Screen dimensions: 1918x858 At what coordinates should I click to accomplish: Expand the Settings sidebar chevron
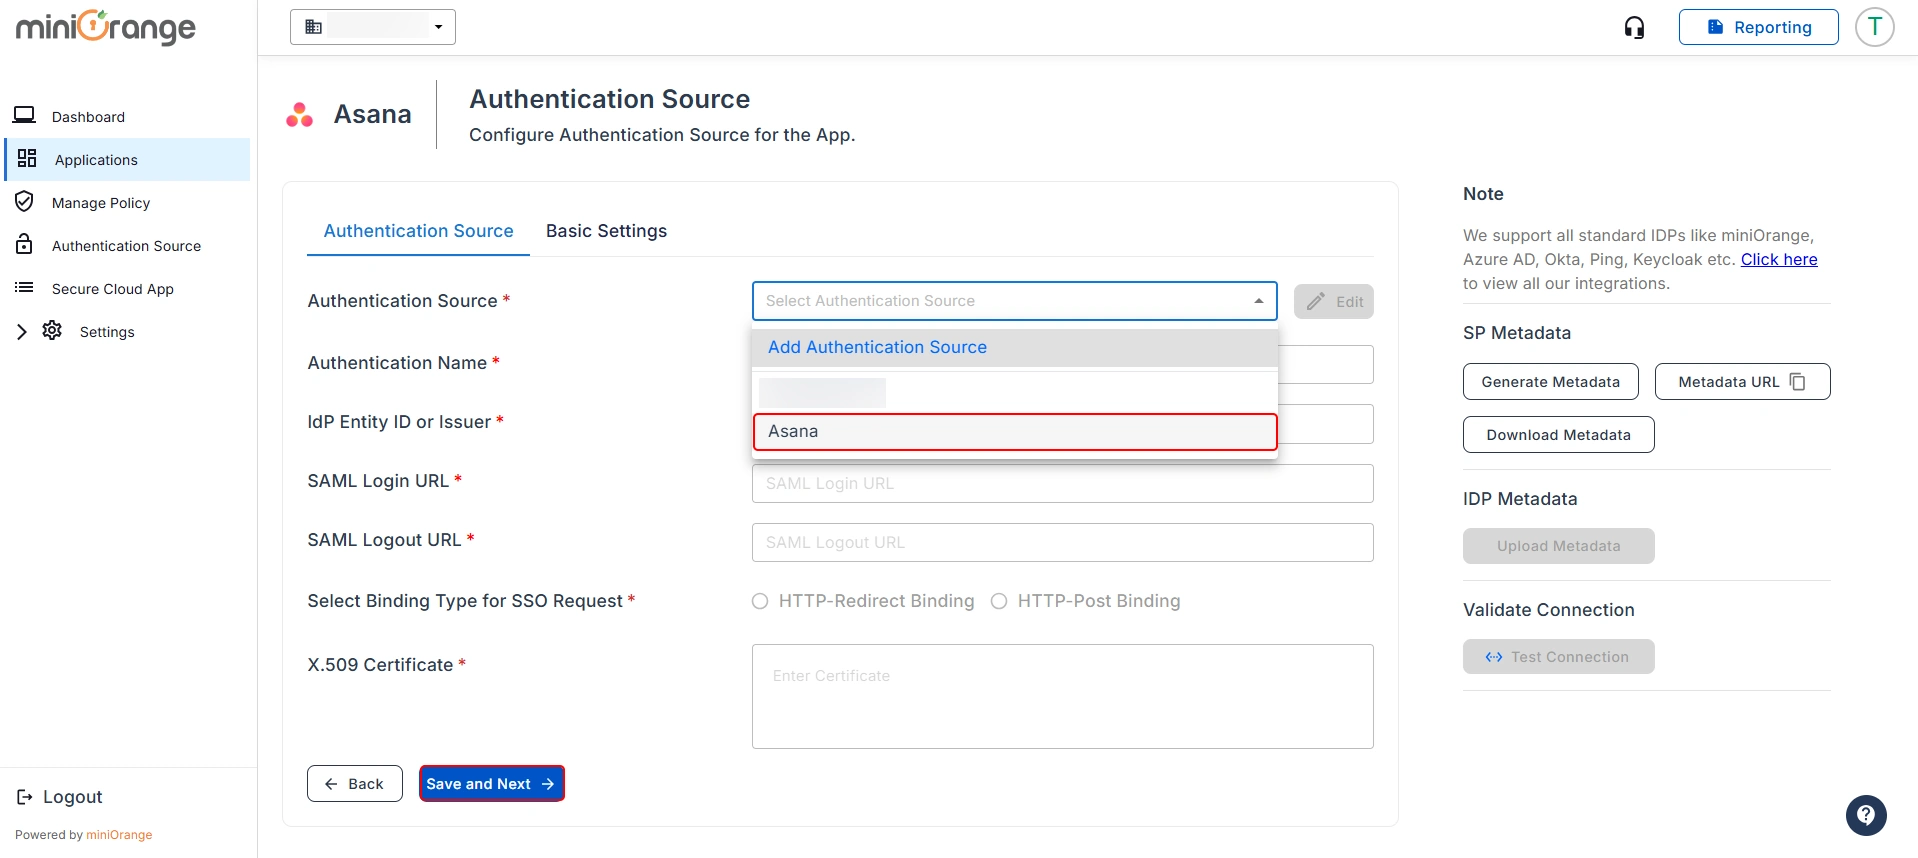pyautogui.click(x=21, y=331)
